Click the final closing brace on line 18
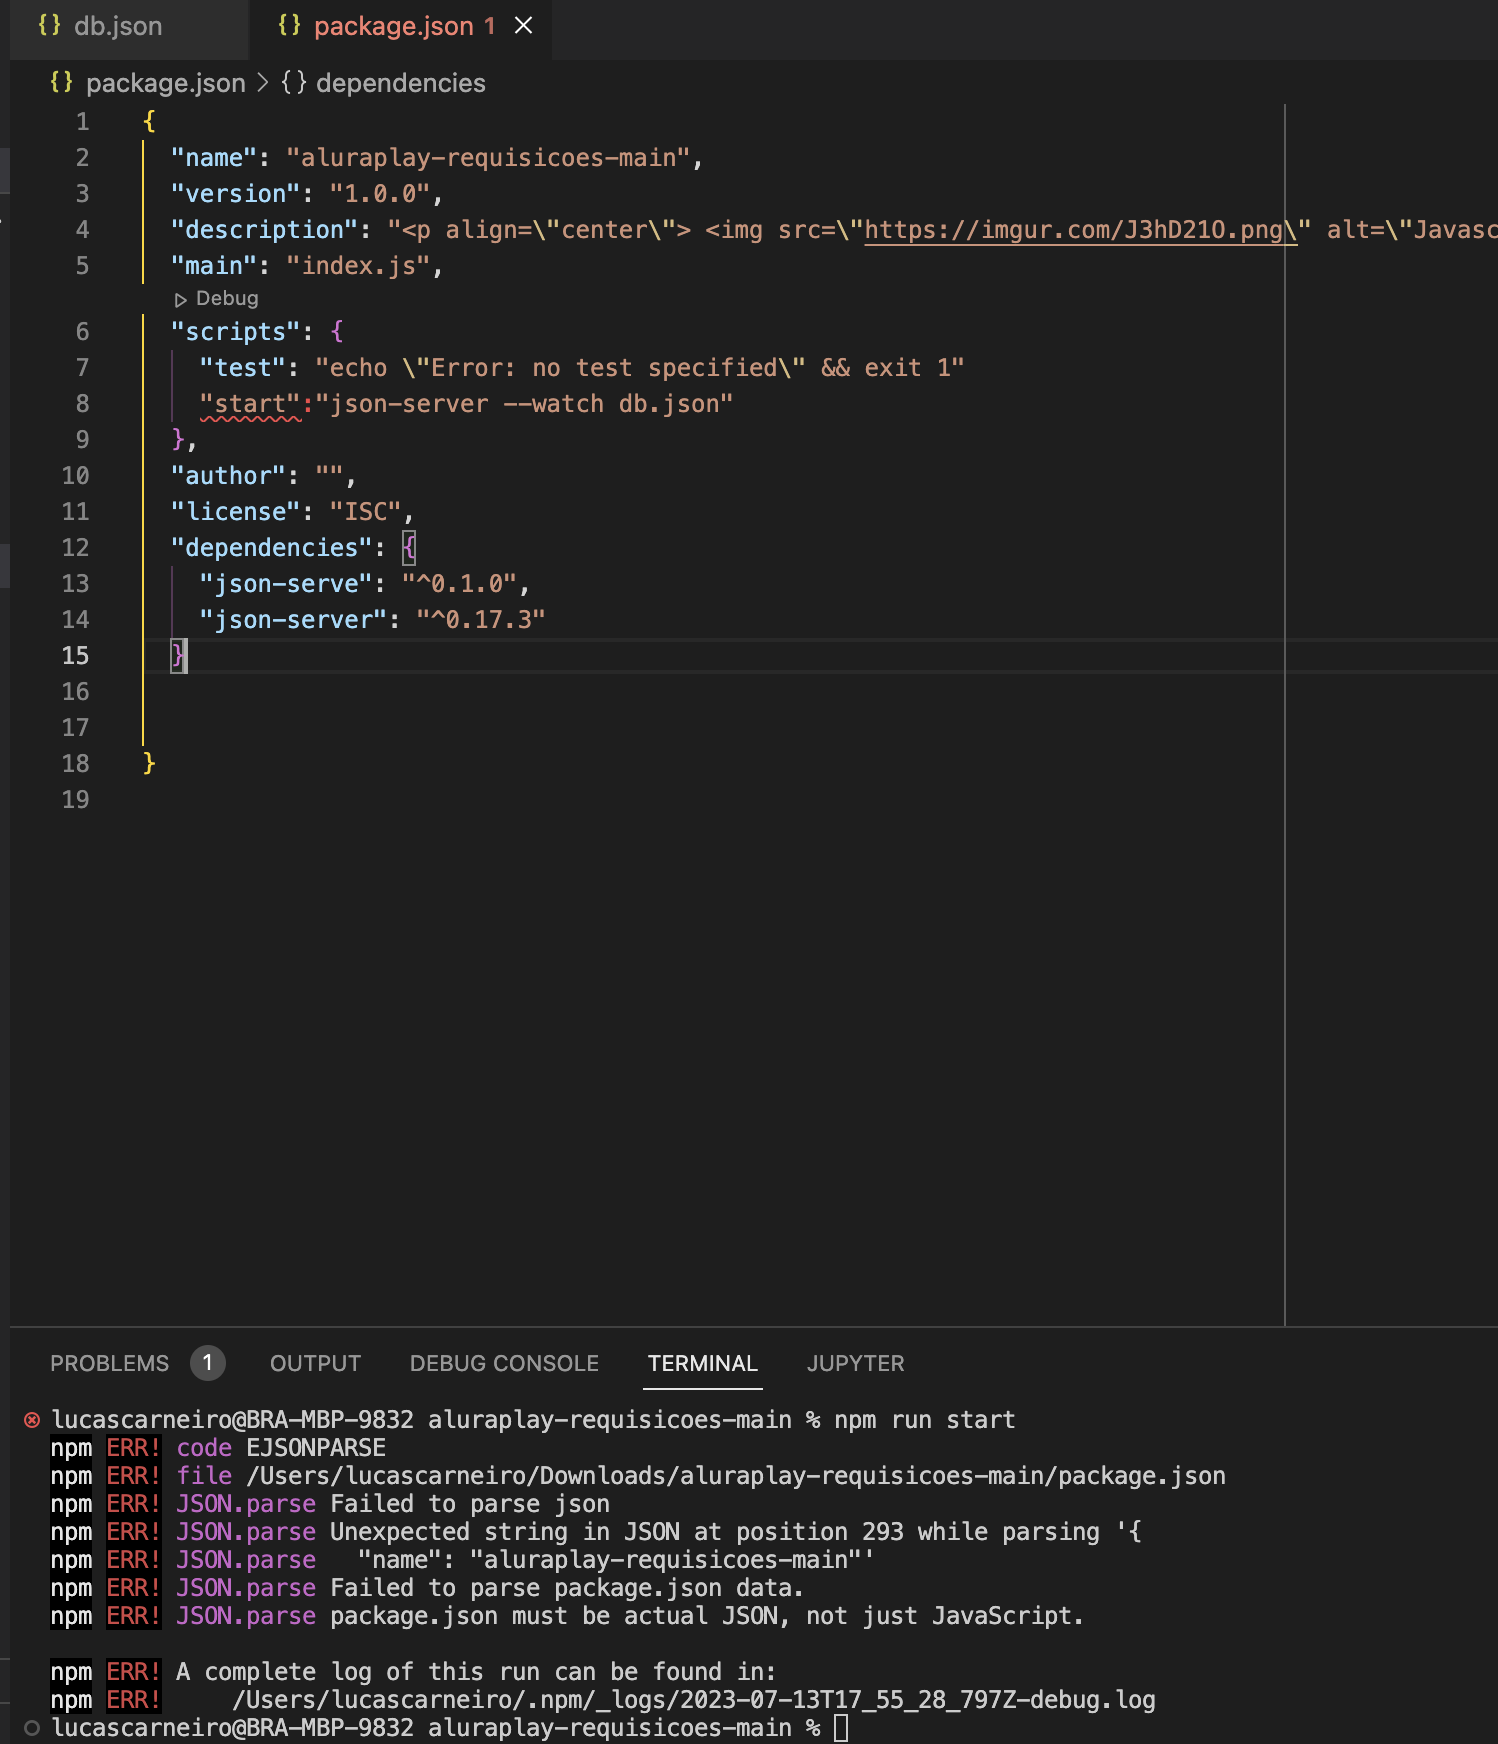Image resolution: width=1498 pixels, height=1744 pixels. coord(149,764)
